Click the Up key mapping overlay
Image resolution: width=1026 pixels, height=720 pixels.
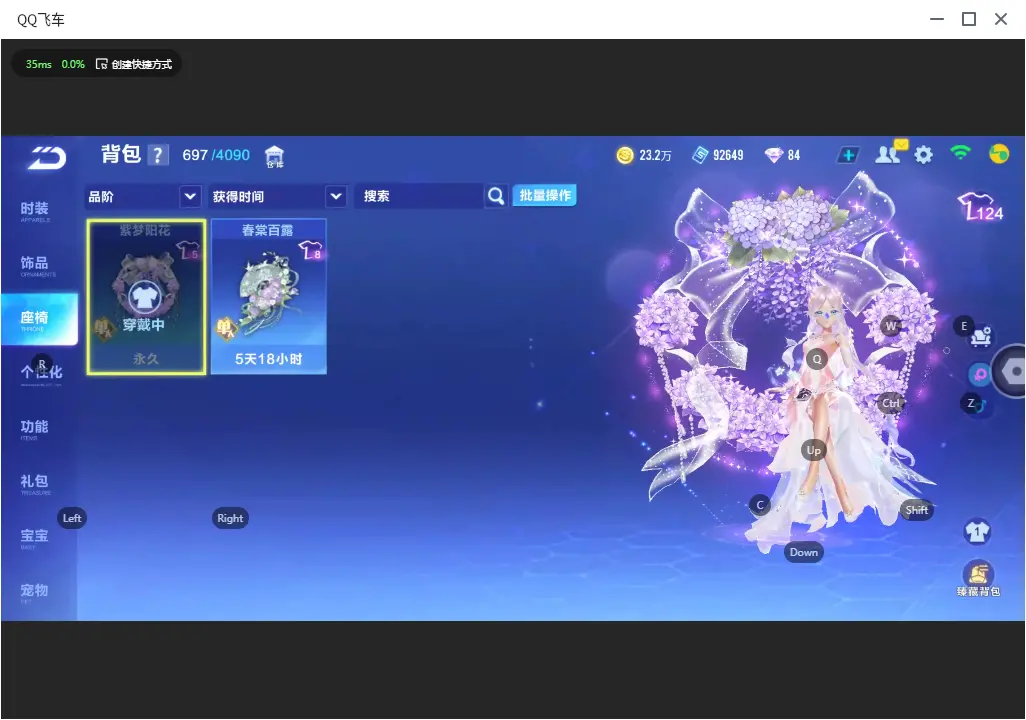(813, 450)
